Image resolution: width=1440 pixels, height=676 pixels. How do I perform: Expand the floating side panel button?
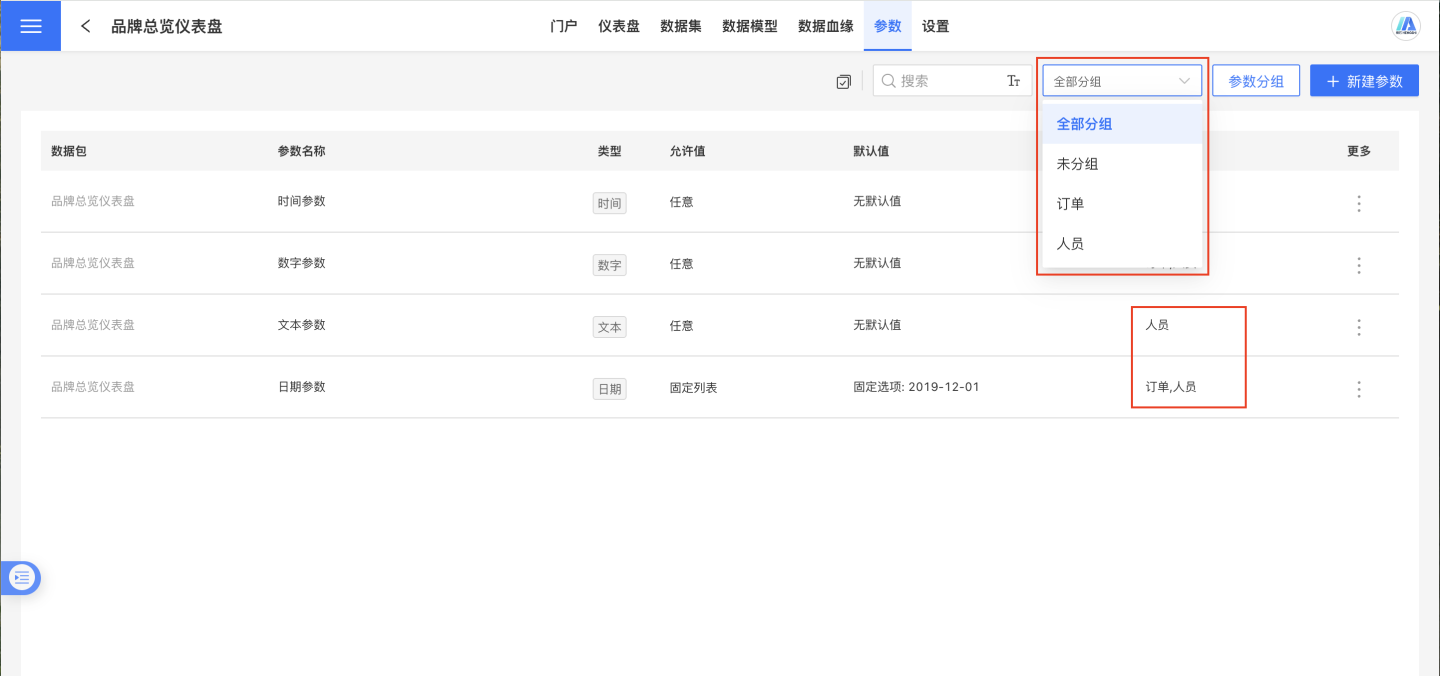(x=22, y=577)
